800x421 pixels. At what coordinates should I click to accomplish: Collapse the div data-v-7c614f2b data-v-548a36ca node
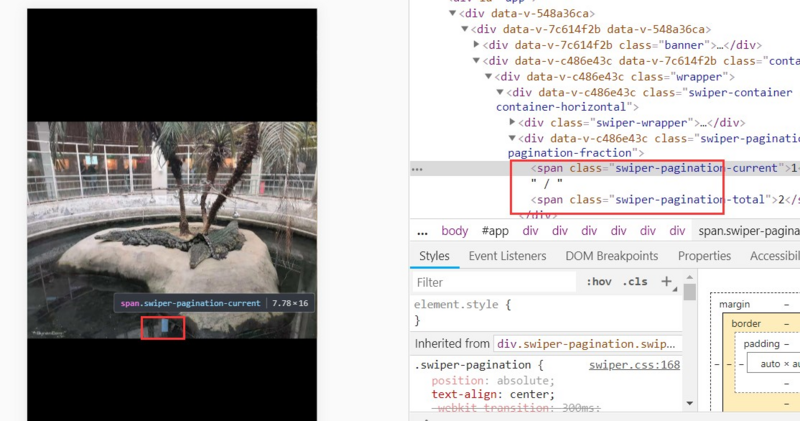[465, 29]
